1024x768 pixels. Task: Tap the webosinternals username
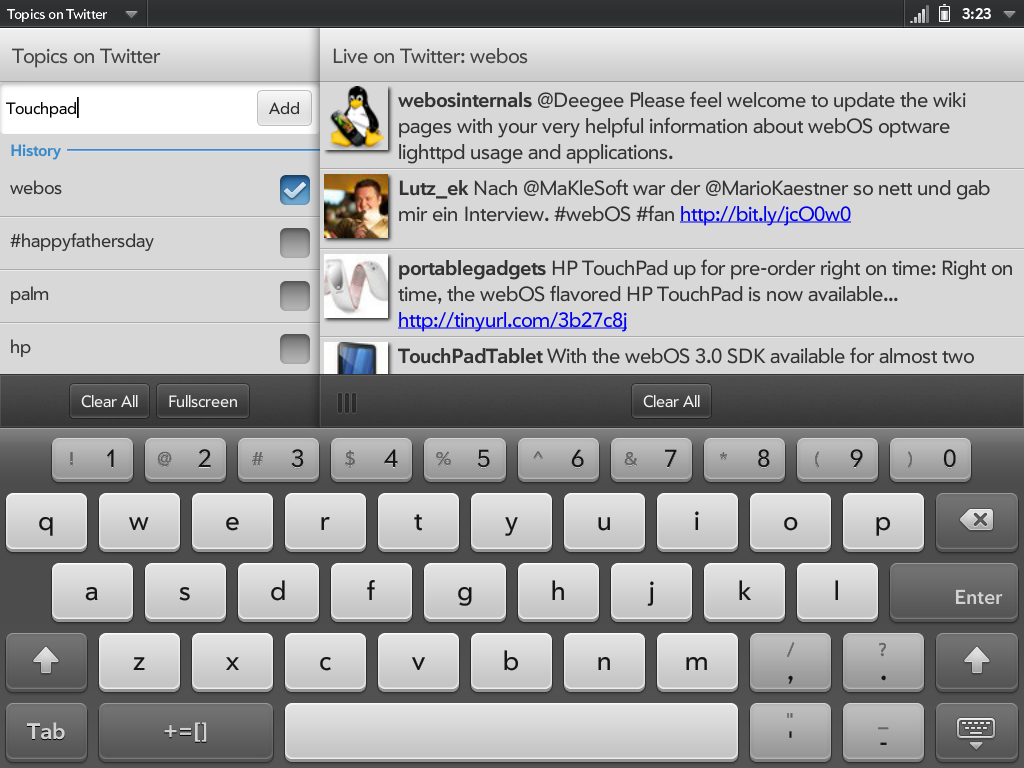[465, 101]
